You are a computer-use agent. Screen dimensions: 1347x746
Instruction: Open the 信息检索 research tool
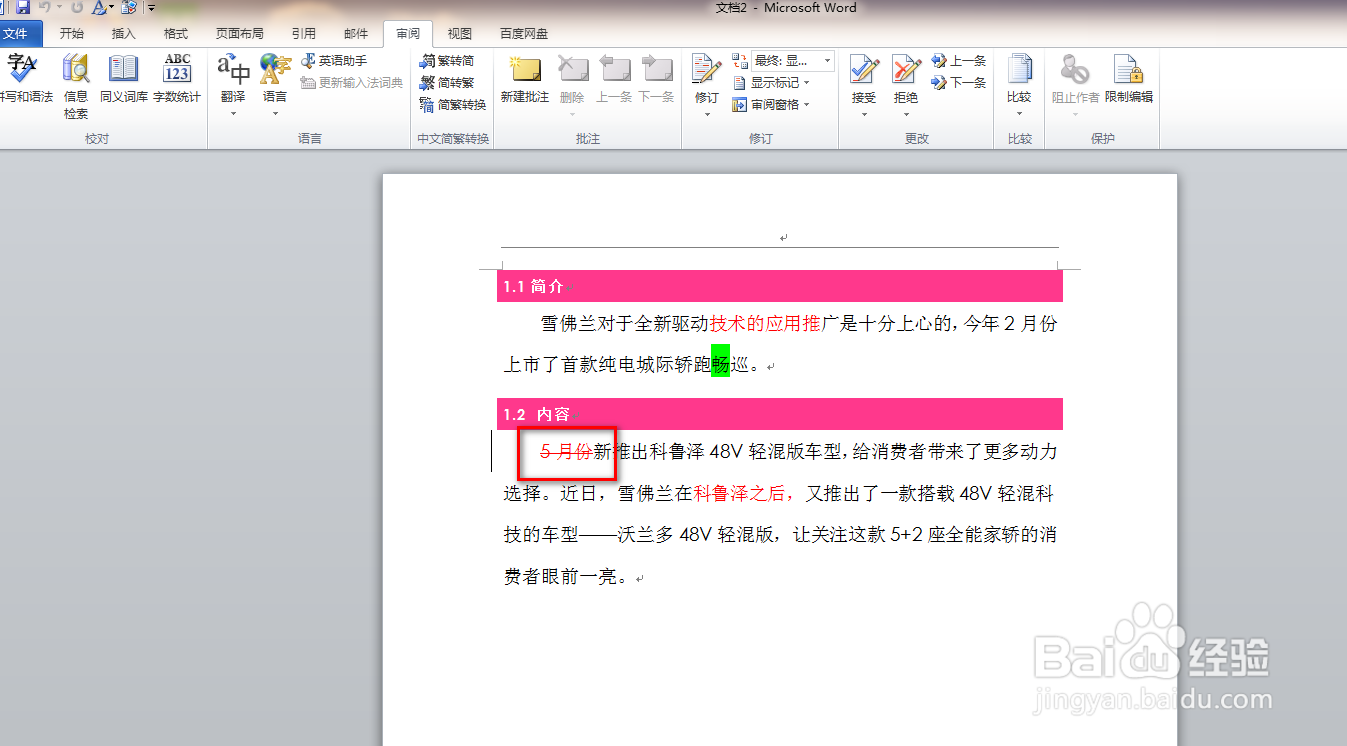[76, 87]
